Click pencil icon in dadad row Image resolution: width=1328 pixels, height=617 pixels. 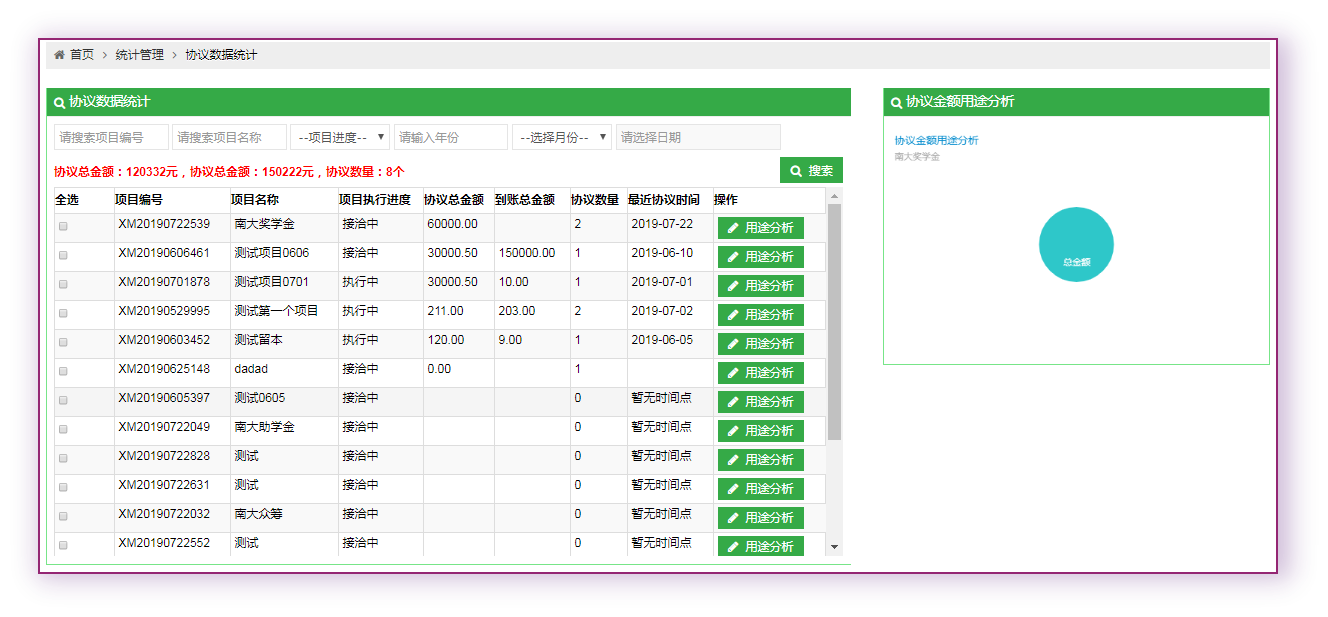pos(733,373)
